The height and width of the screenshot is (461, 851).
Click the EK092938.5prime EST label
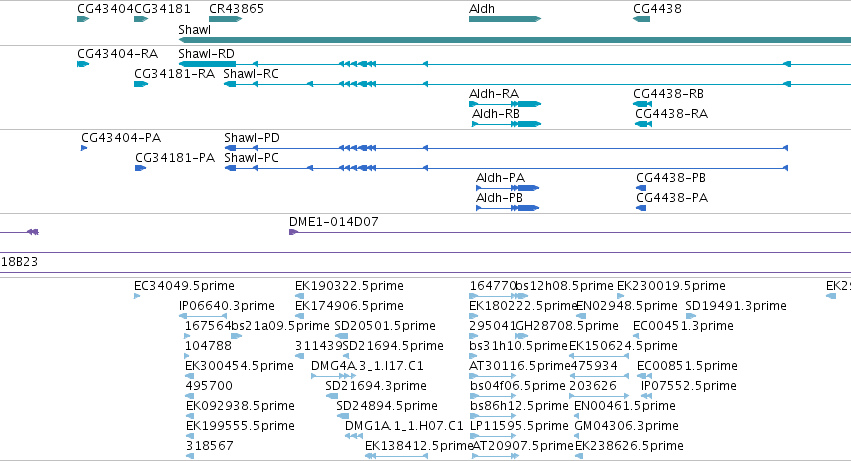(240, 407)
